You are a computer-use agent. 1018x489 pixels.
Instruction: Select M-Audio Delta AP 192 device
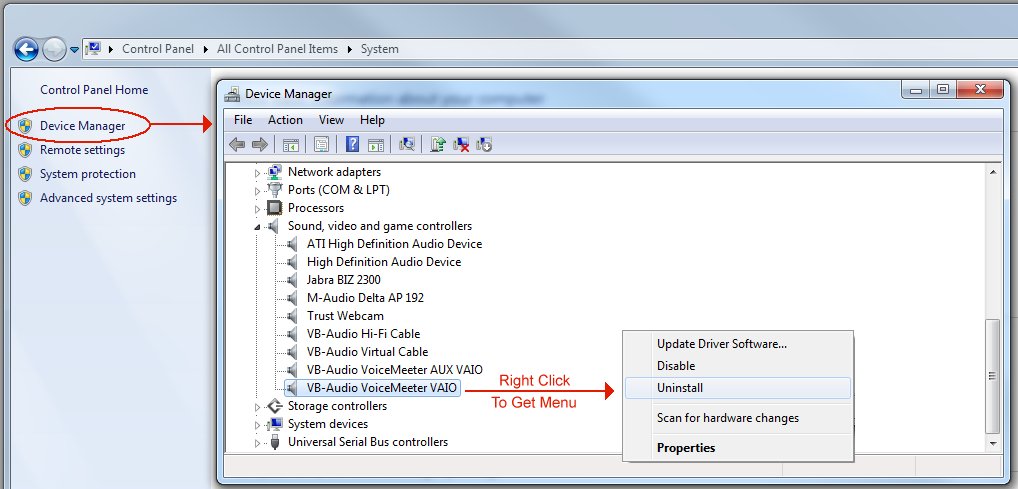(x=365, y=298)
